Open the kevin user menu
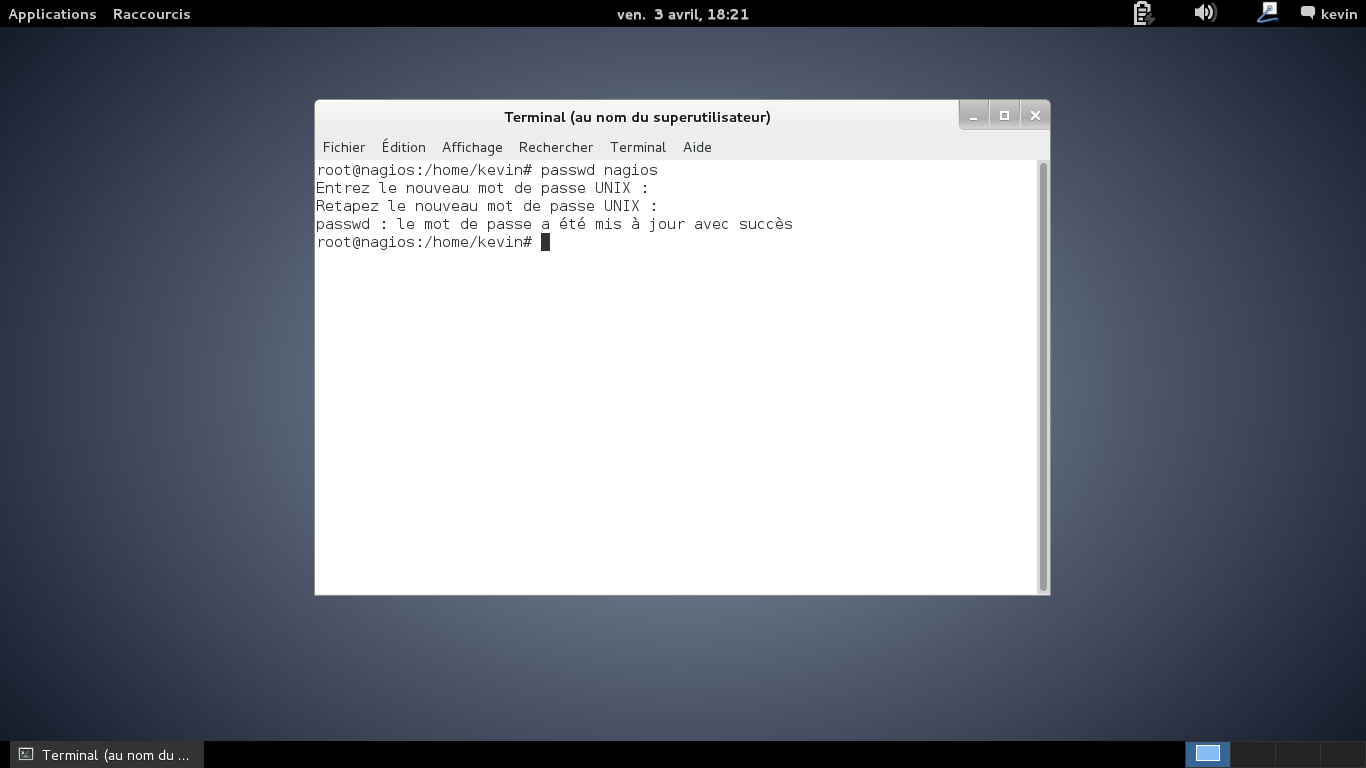This screenshot has height=768, width=1366. click(x=1339, y=14)
